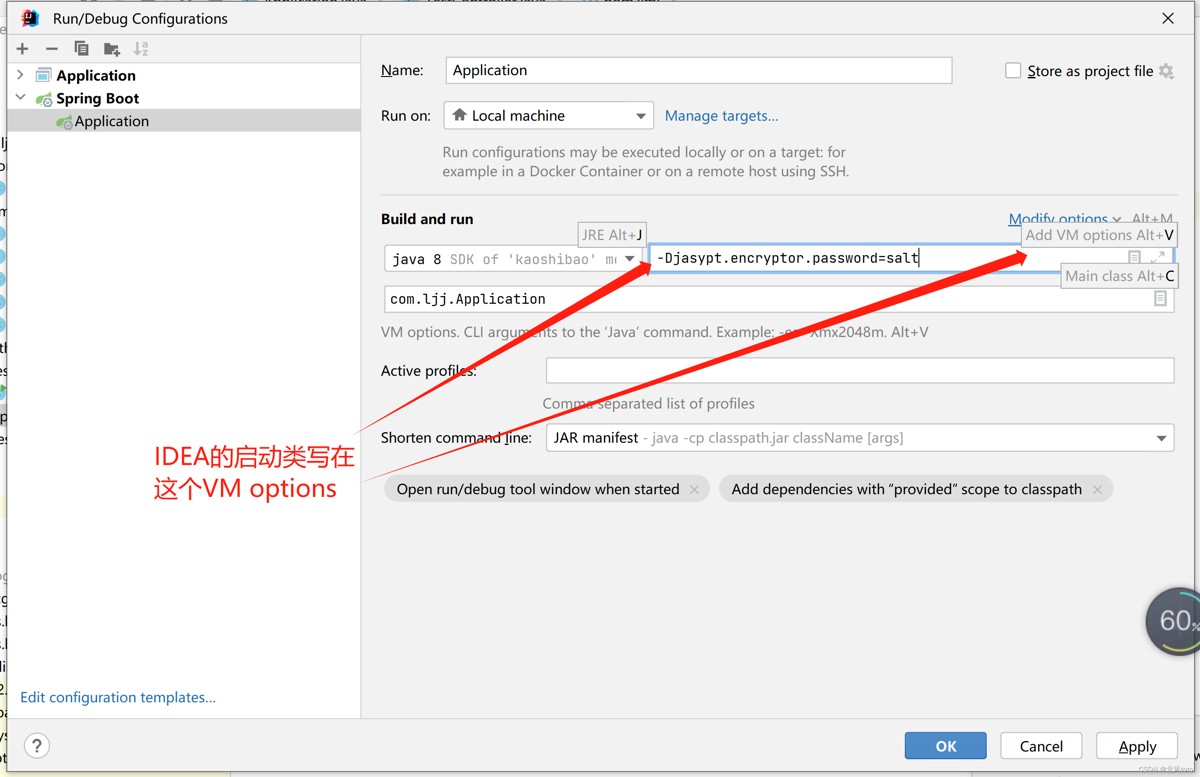Create a new configuration folder
This screenshot has width=1200, height=777.
click(x=111, y=49)
